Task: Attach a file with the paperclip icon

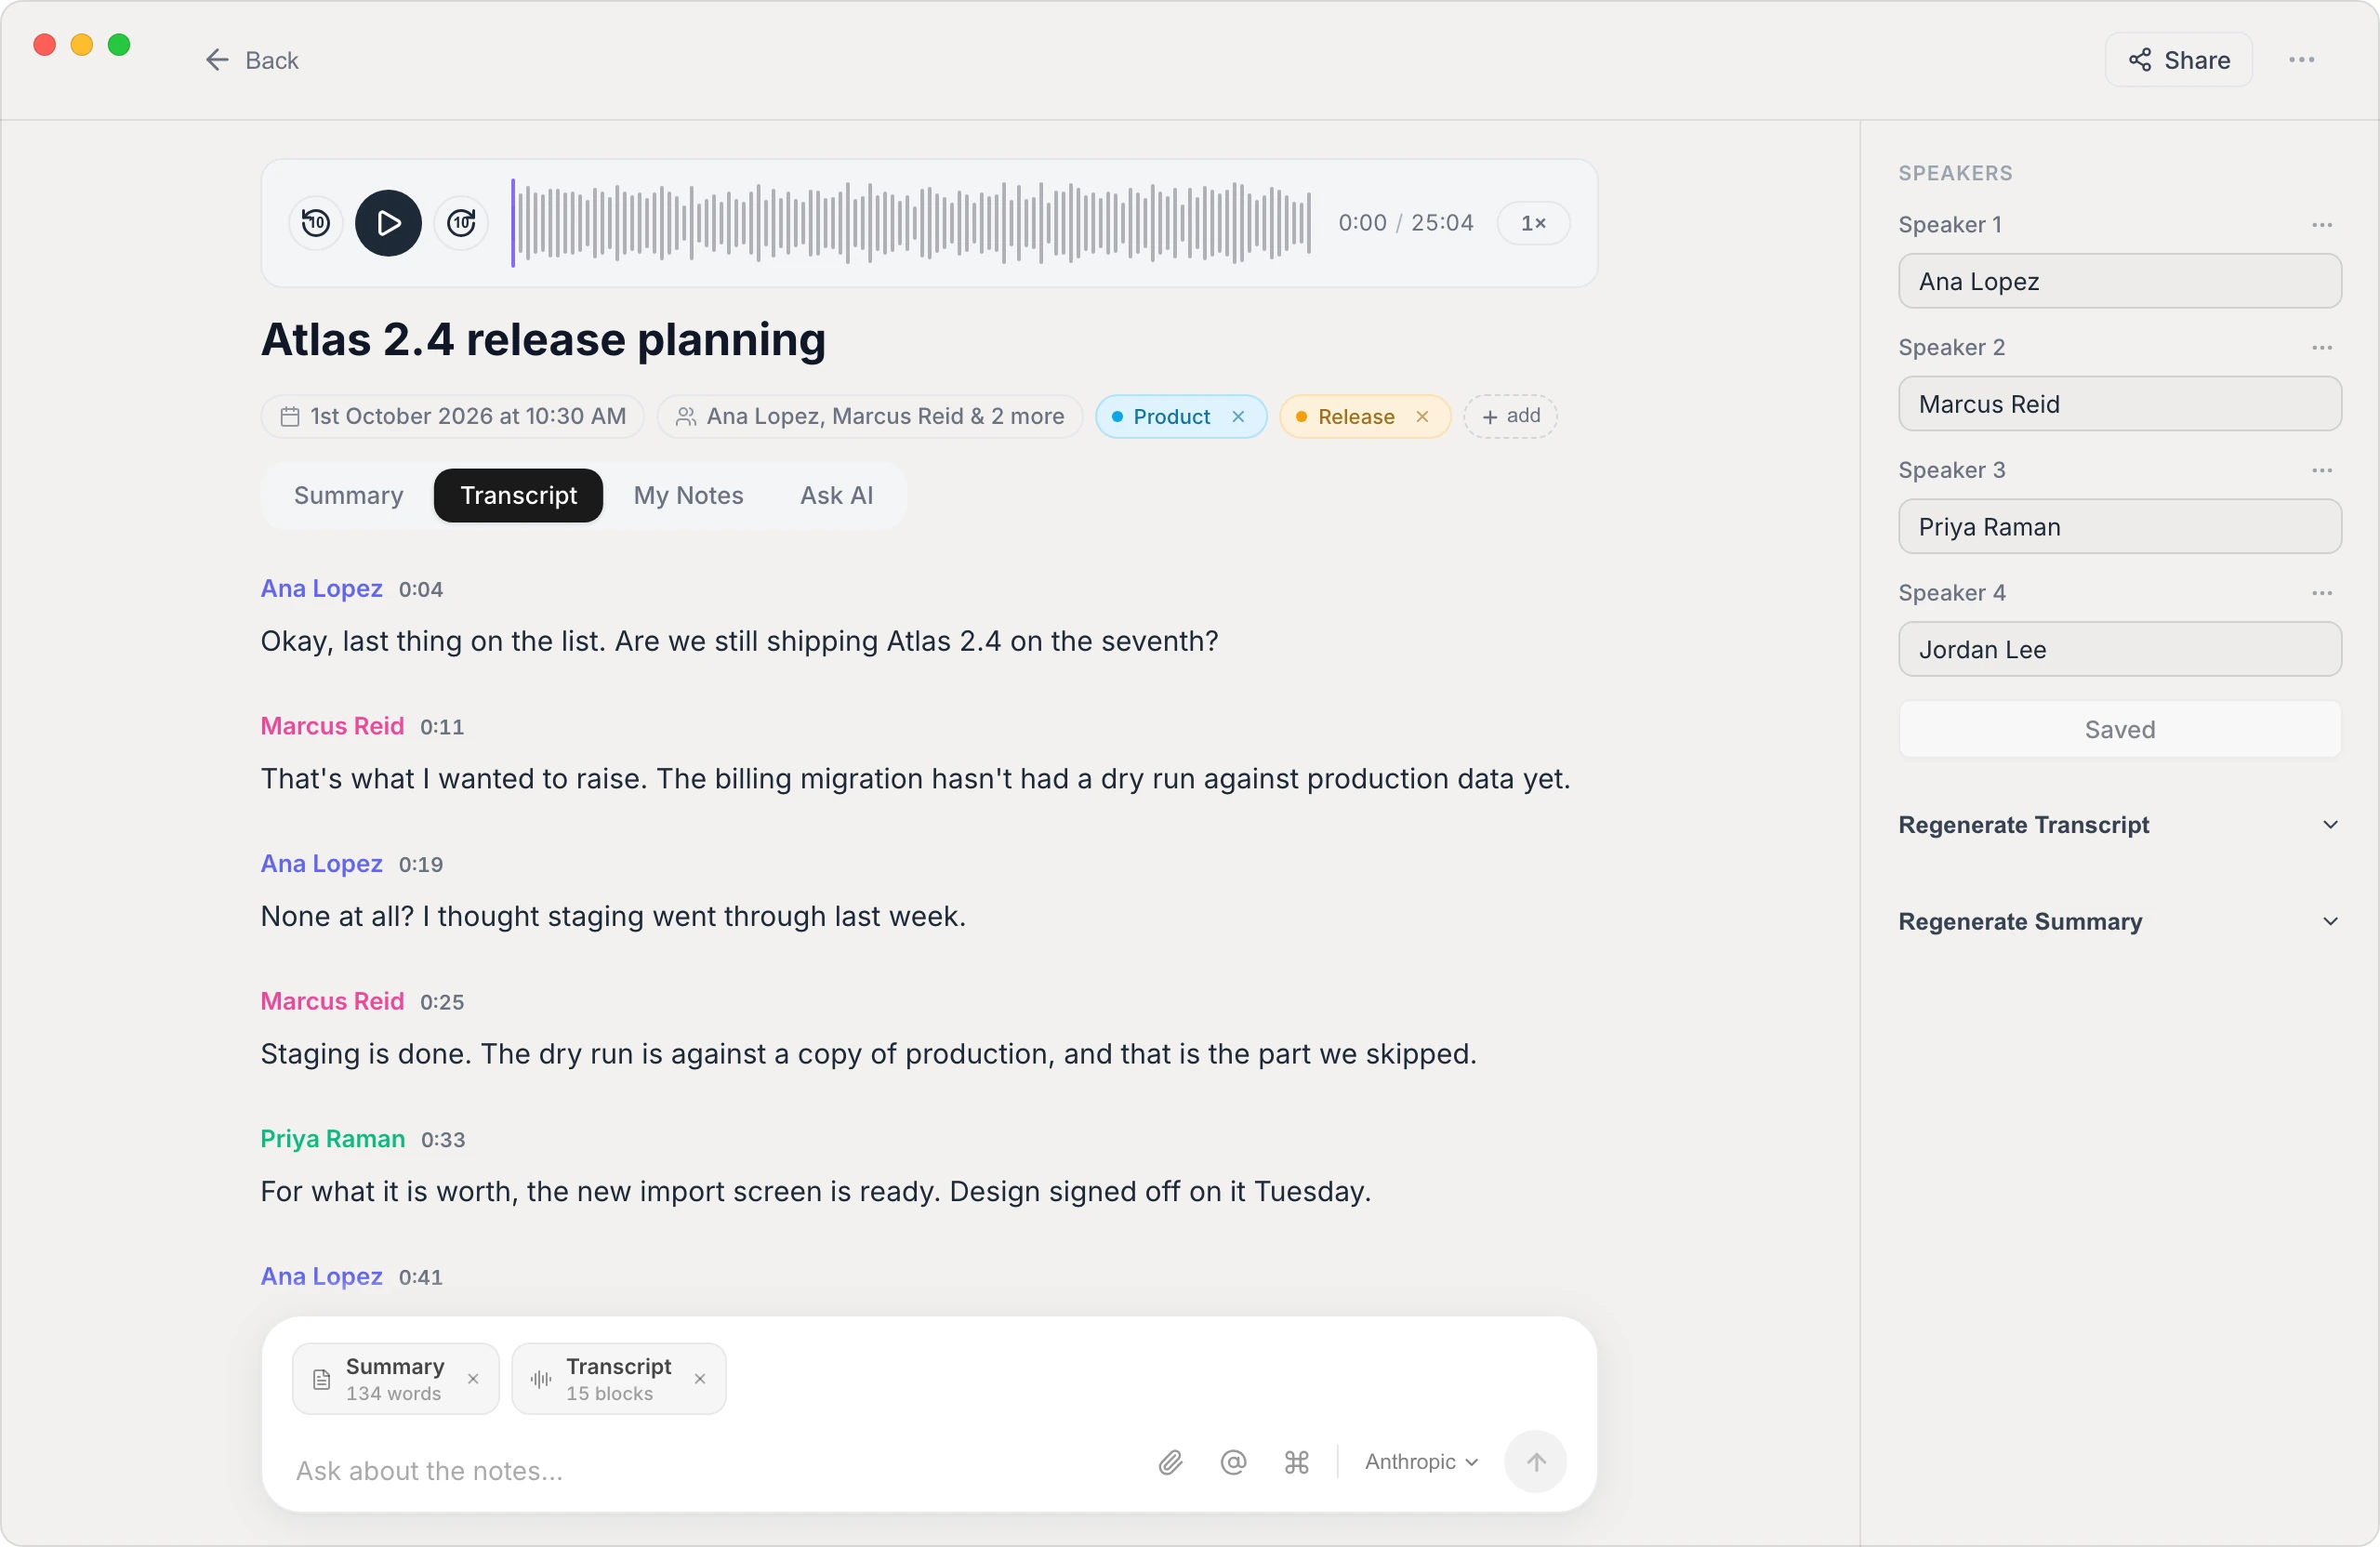Action: click(x=1171, y=1462)
